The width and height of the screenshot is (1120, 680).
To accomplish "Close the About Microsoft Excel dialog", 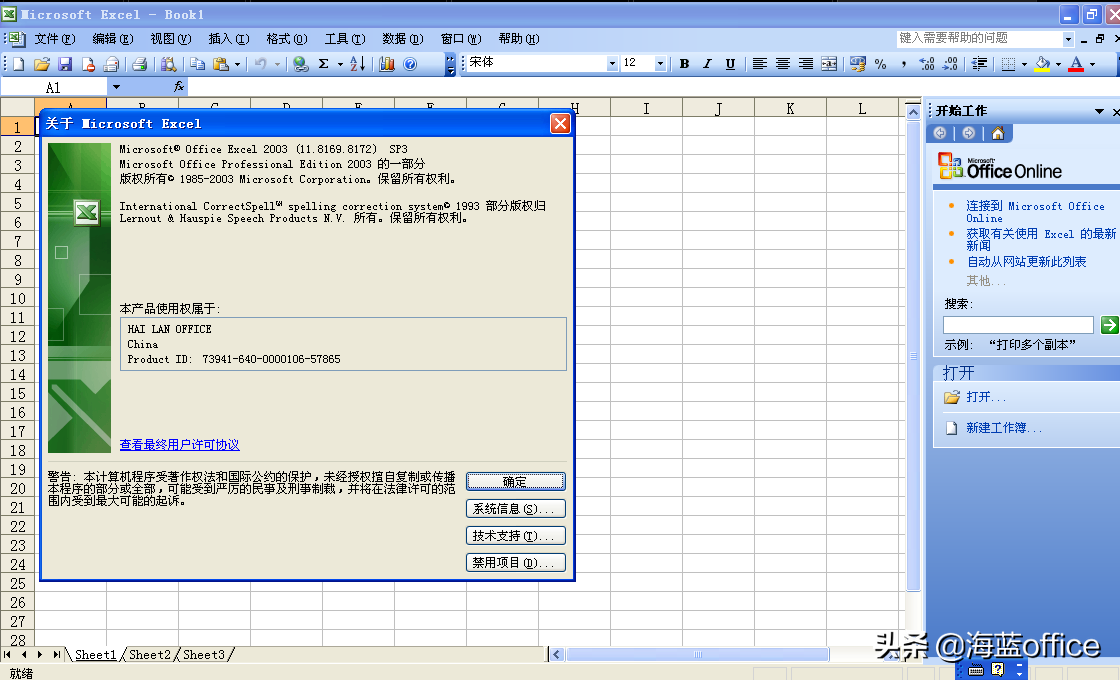I will [x=560, y=124].
